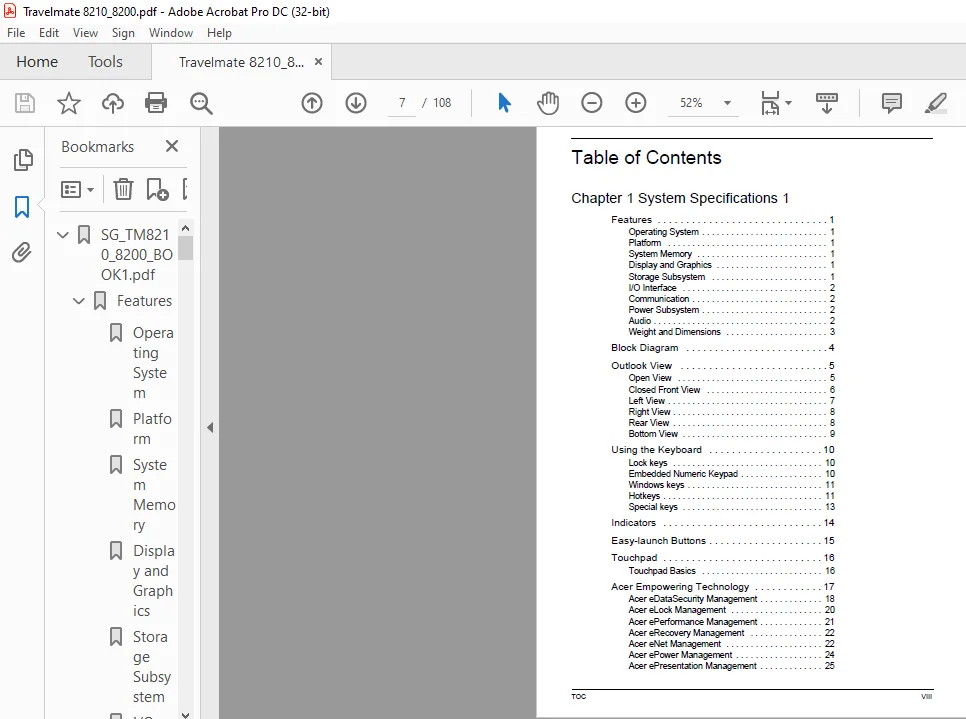Select SG_TM8210_8200_BOOK1.pdf bookmark

[137, 254]
